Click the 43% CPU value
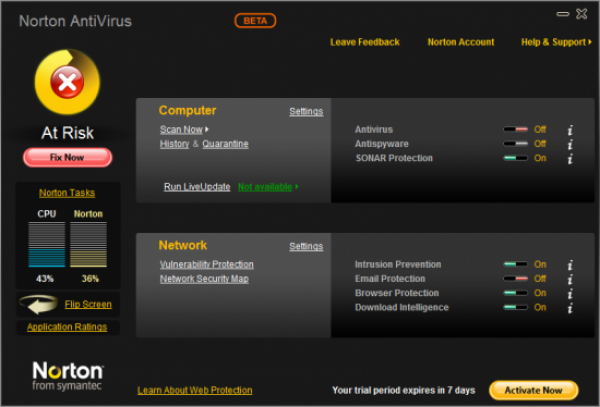Screen dimensions: 600x407 pyautogui.click(x=45, y=278)
